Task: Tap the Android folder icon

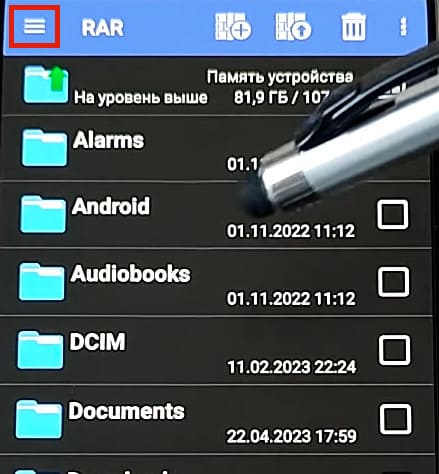Action: tap(43, 214)
